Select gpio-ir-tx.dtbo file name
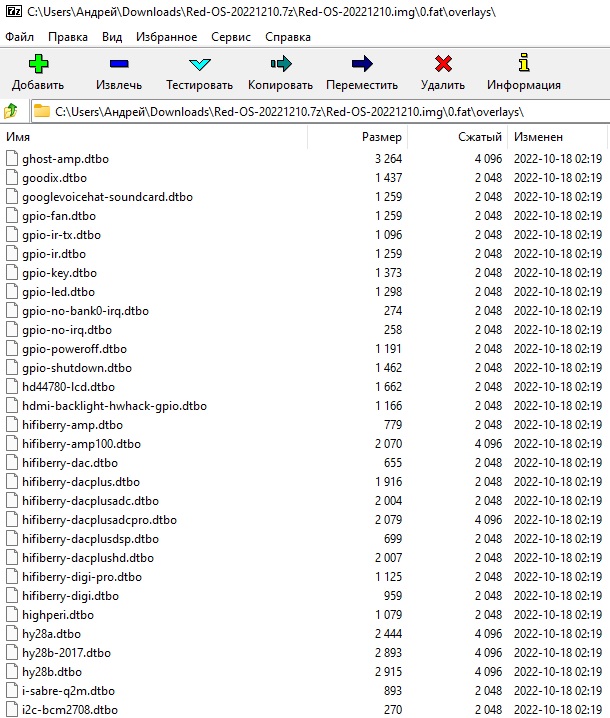The height and width of the screenshot is (718, 610). coord(61,235)
